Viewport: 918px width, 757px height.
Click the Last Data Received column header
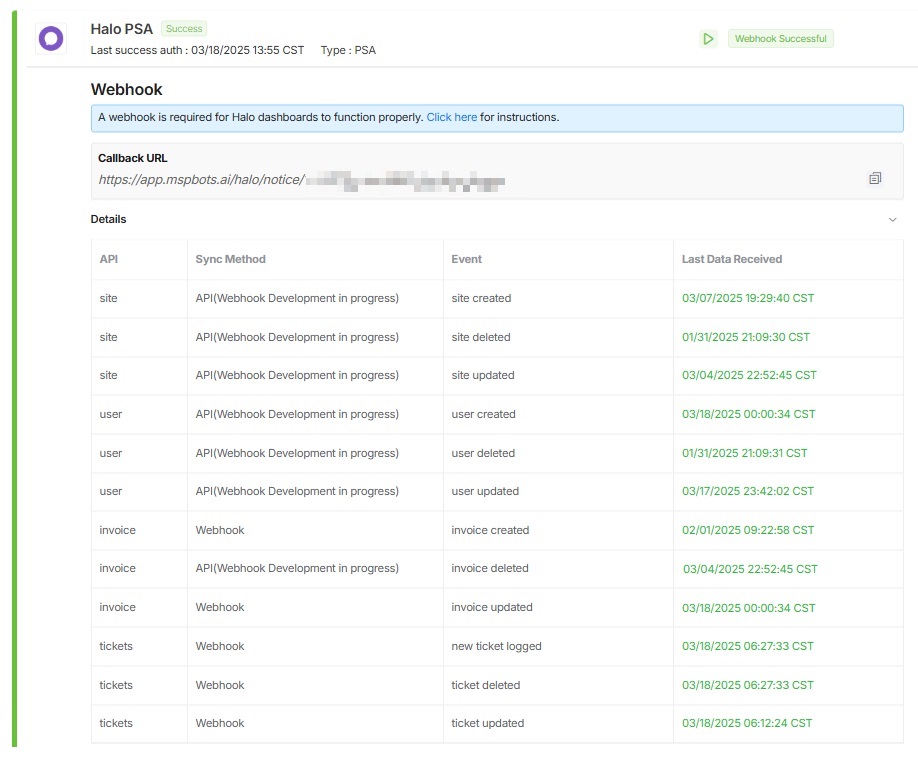[731, 259]
